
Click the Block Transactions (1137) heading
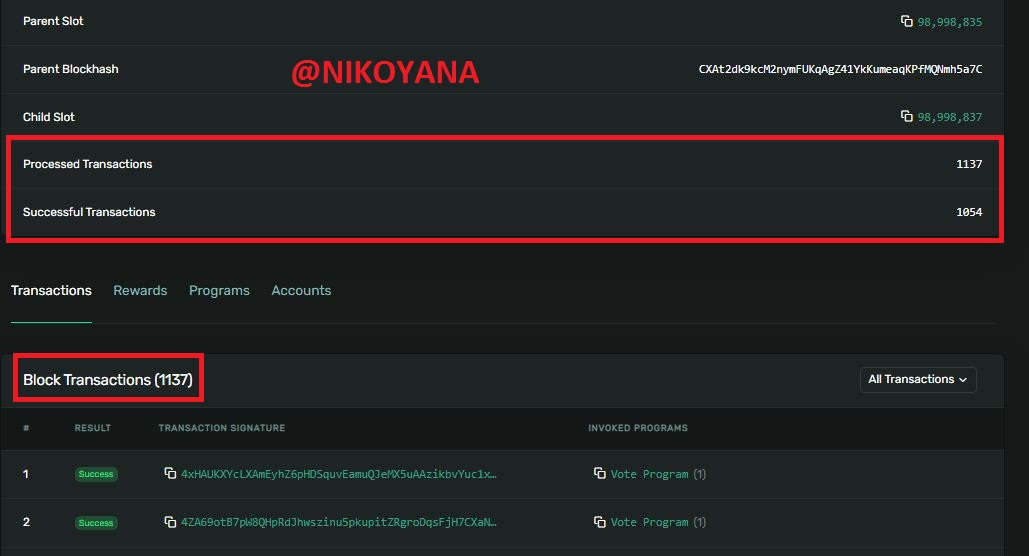108,379
